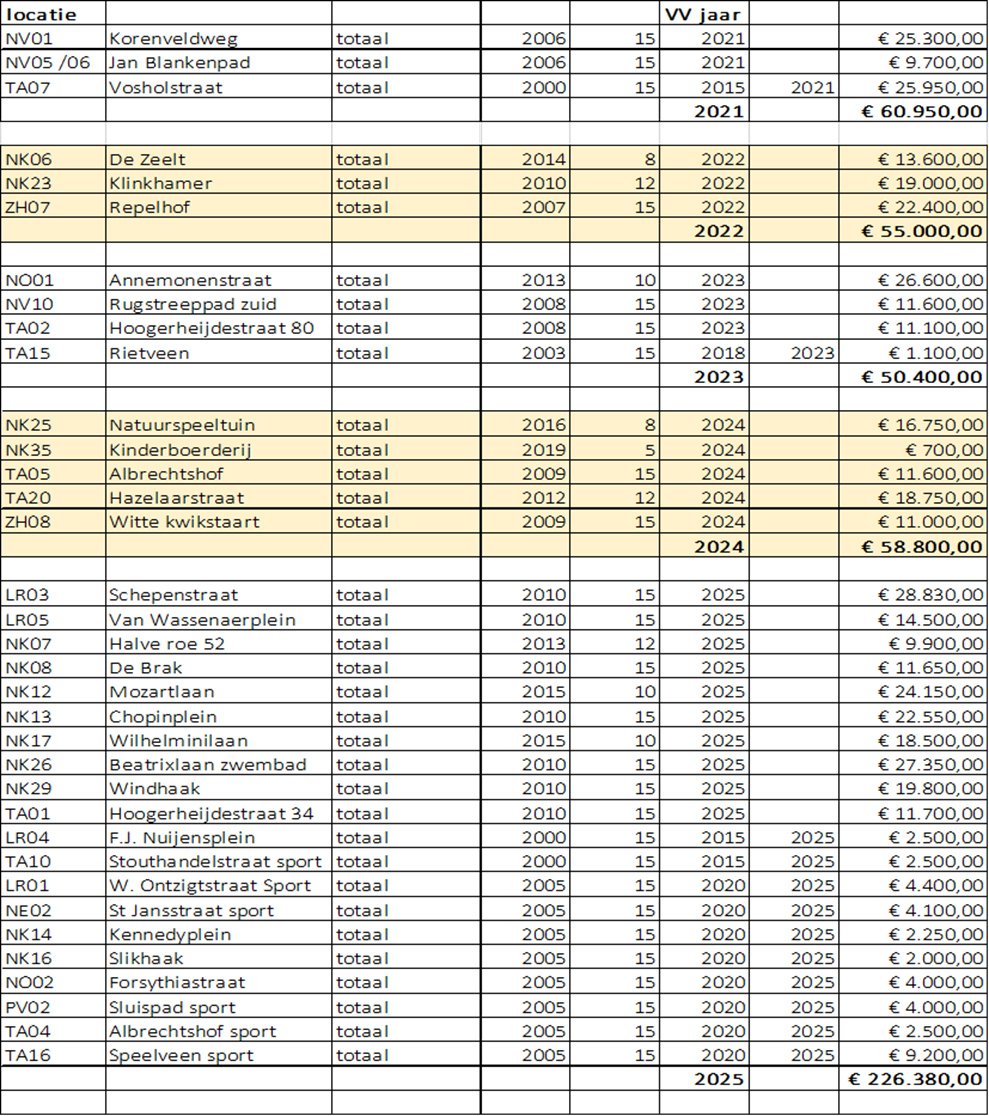Click the 2022 total € 55.000,00 cell
This screenshot has height=1116, width=989.
[x=914, y=231]
